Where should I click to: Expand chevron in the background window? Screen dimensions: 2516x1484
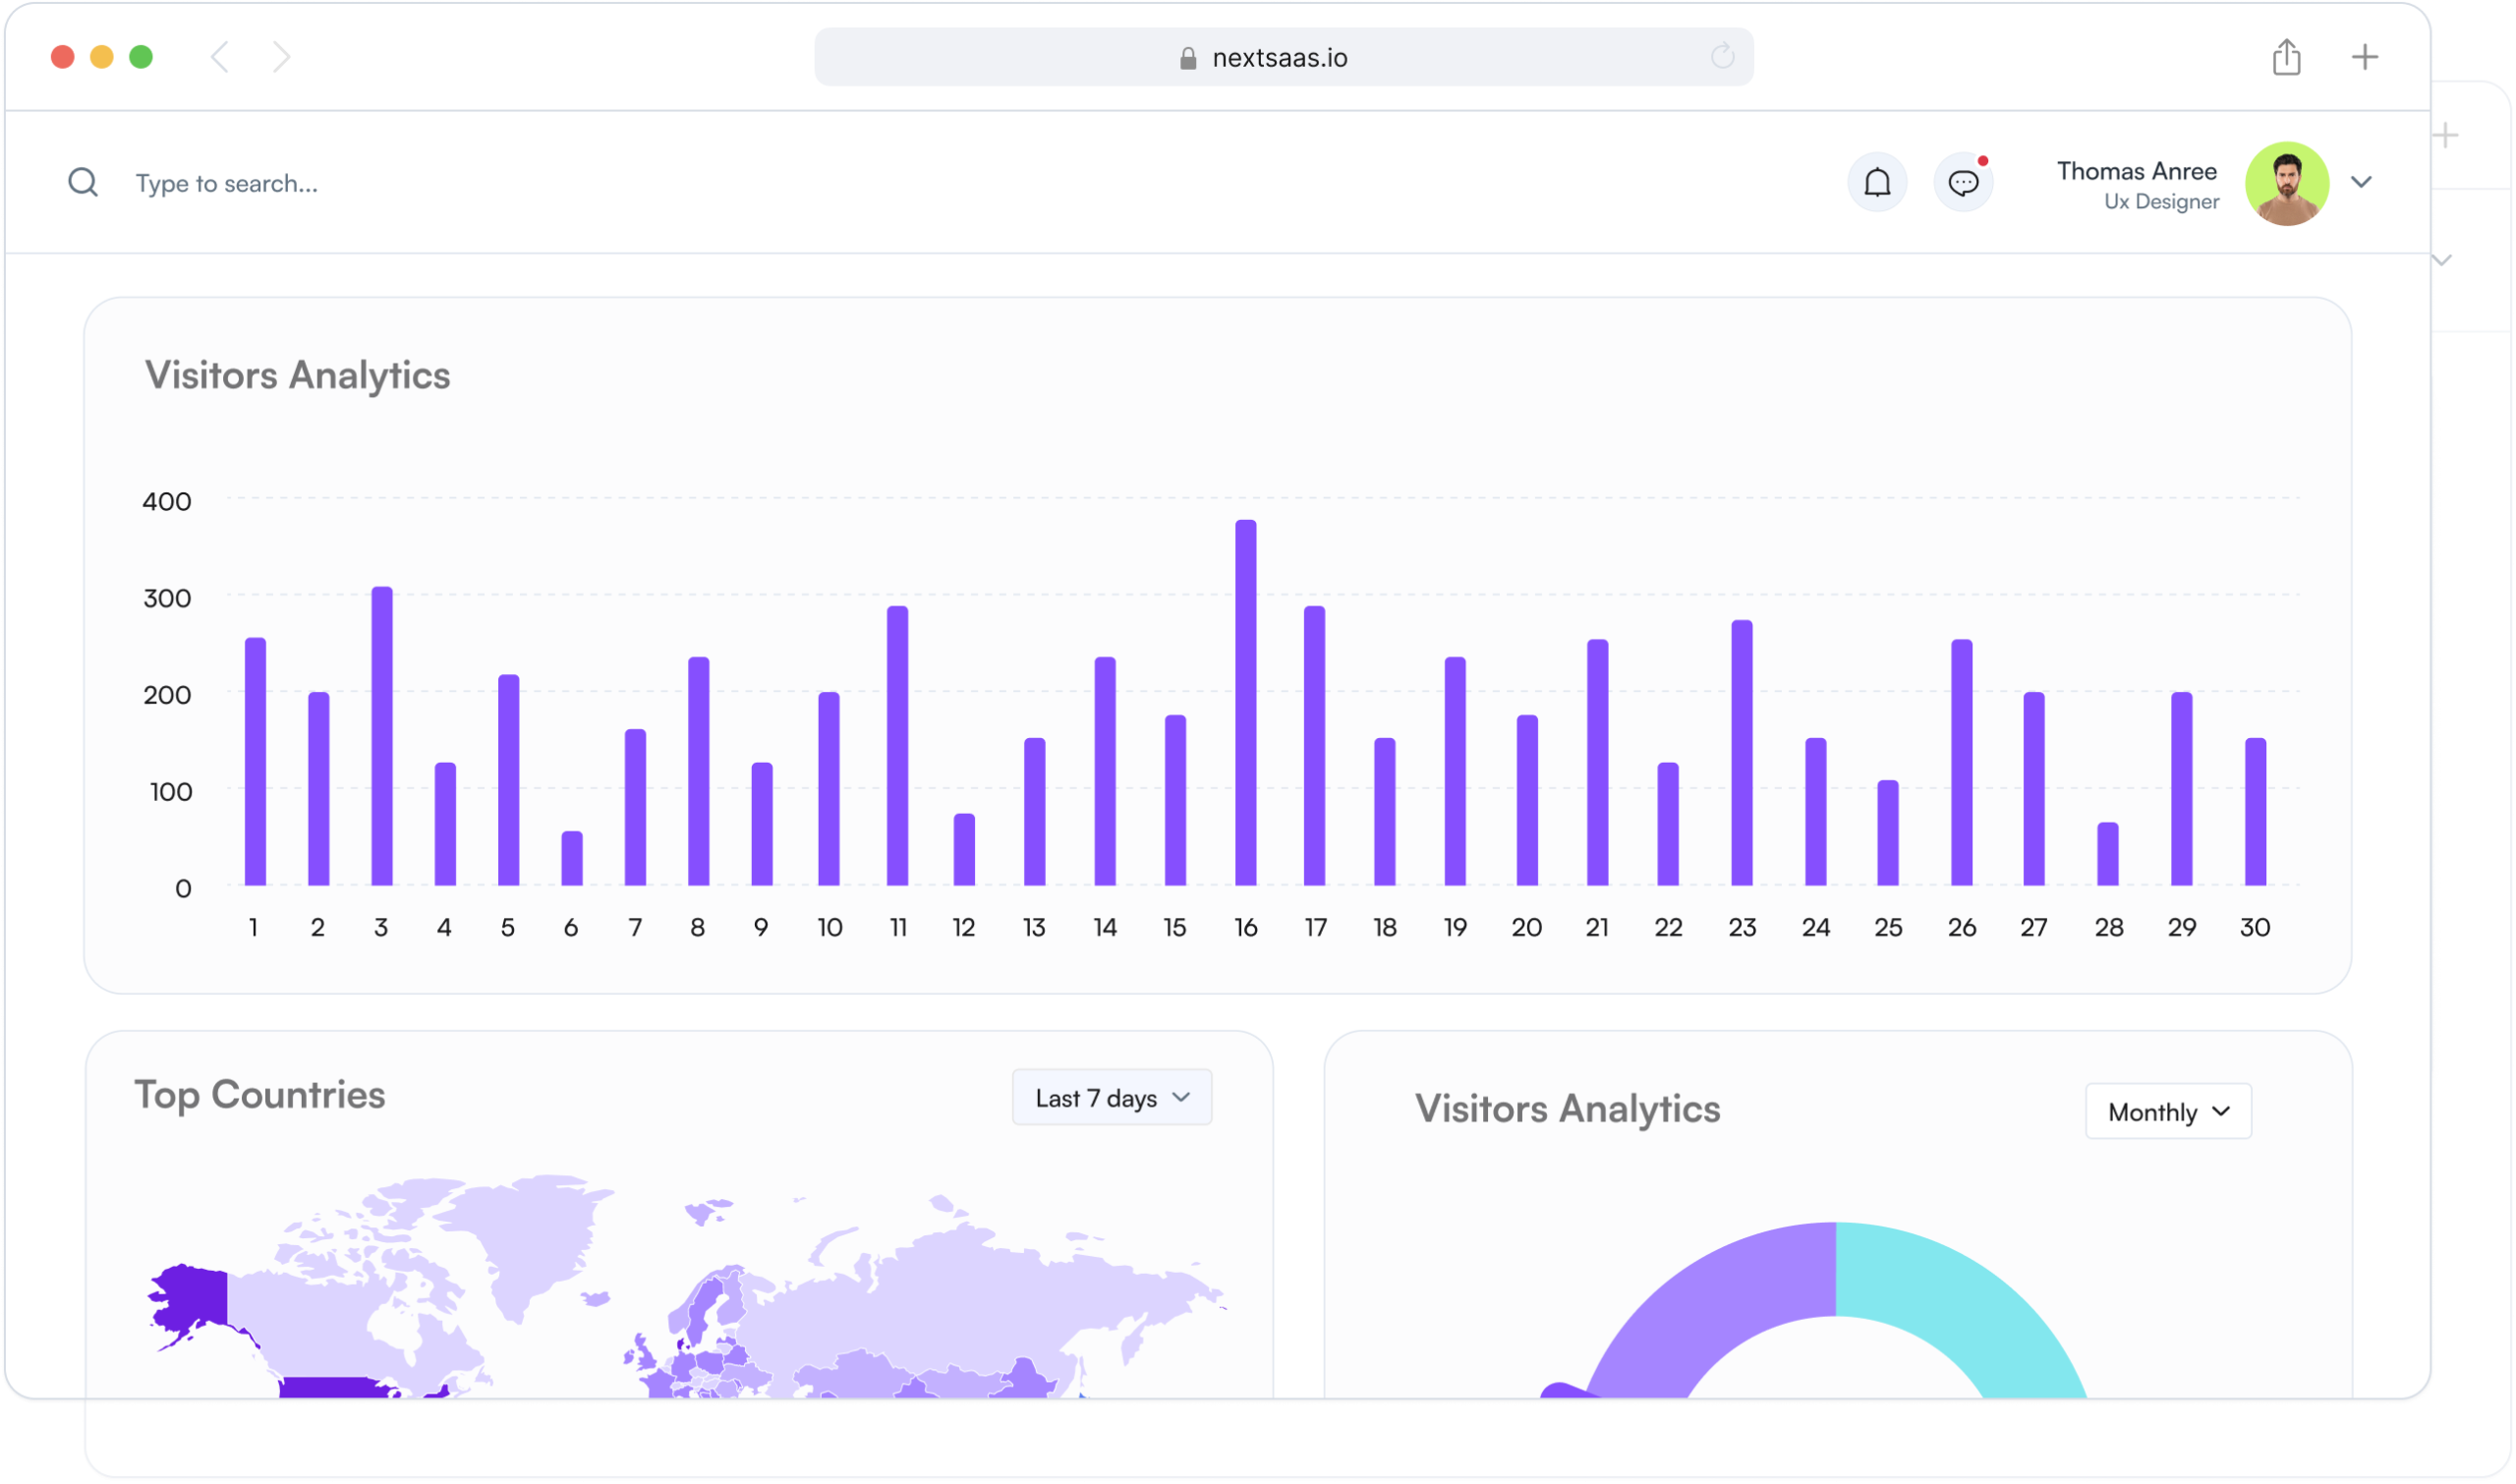coord(2443,261)
